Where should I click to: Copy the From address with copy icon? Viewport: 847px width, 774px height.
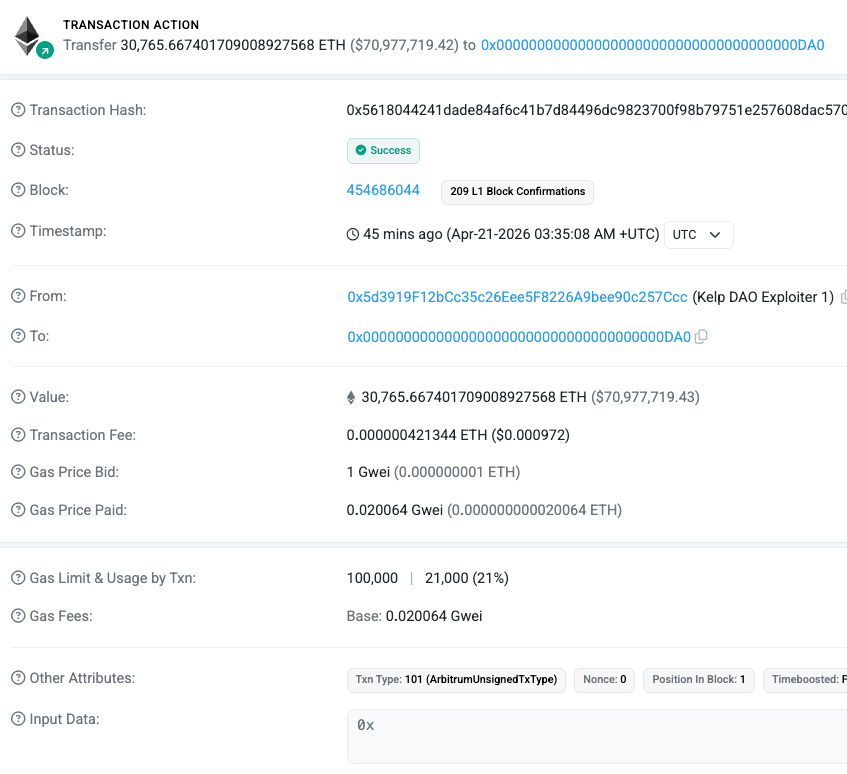tap(844, 297)
